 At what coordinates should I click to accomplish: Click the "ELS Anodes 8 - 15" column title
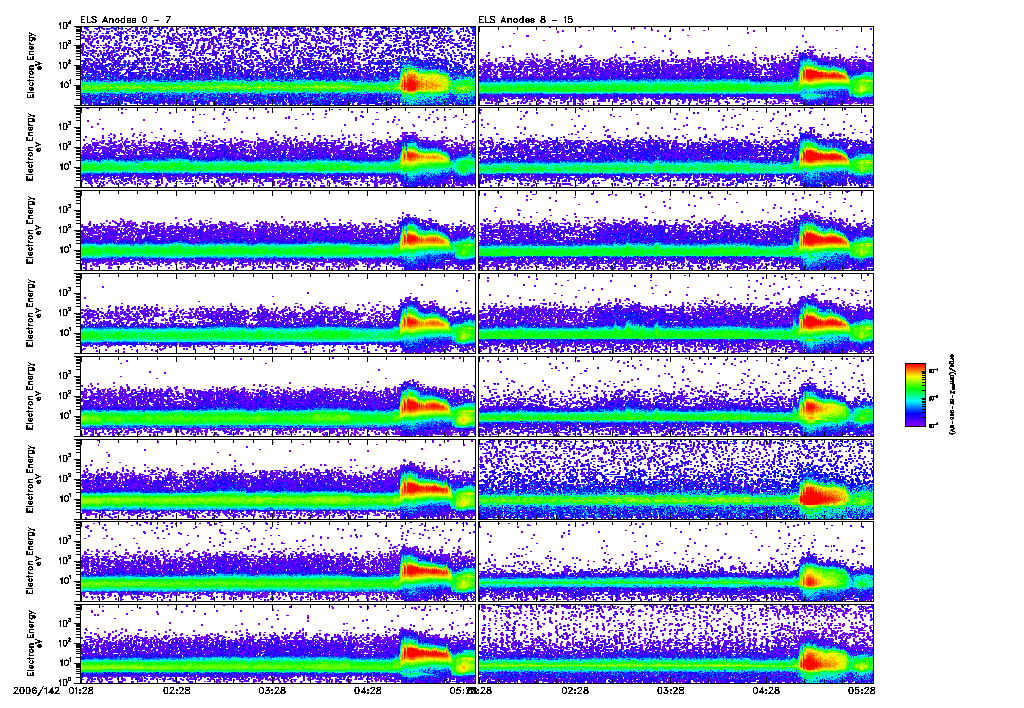coord(526,20)
